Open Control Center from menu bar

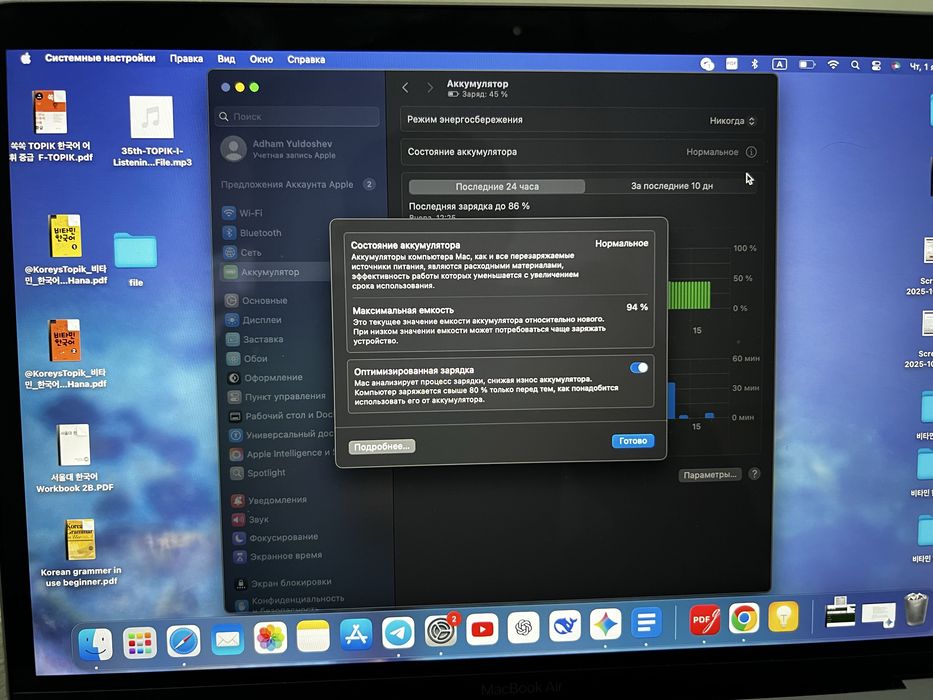click(876, 66)
